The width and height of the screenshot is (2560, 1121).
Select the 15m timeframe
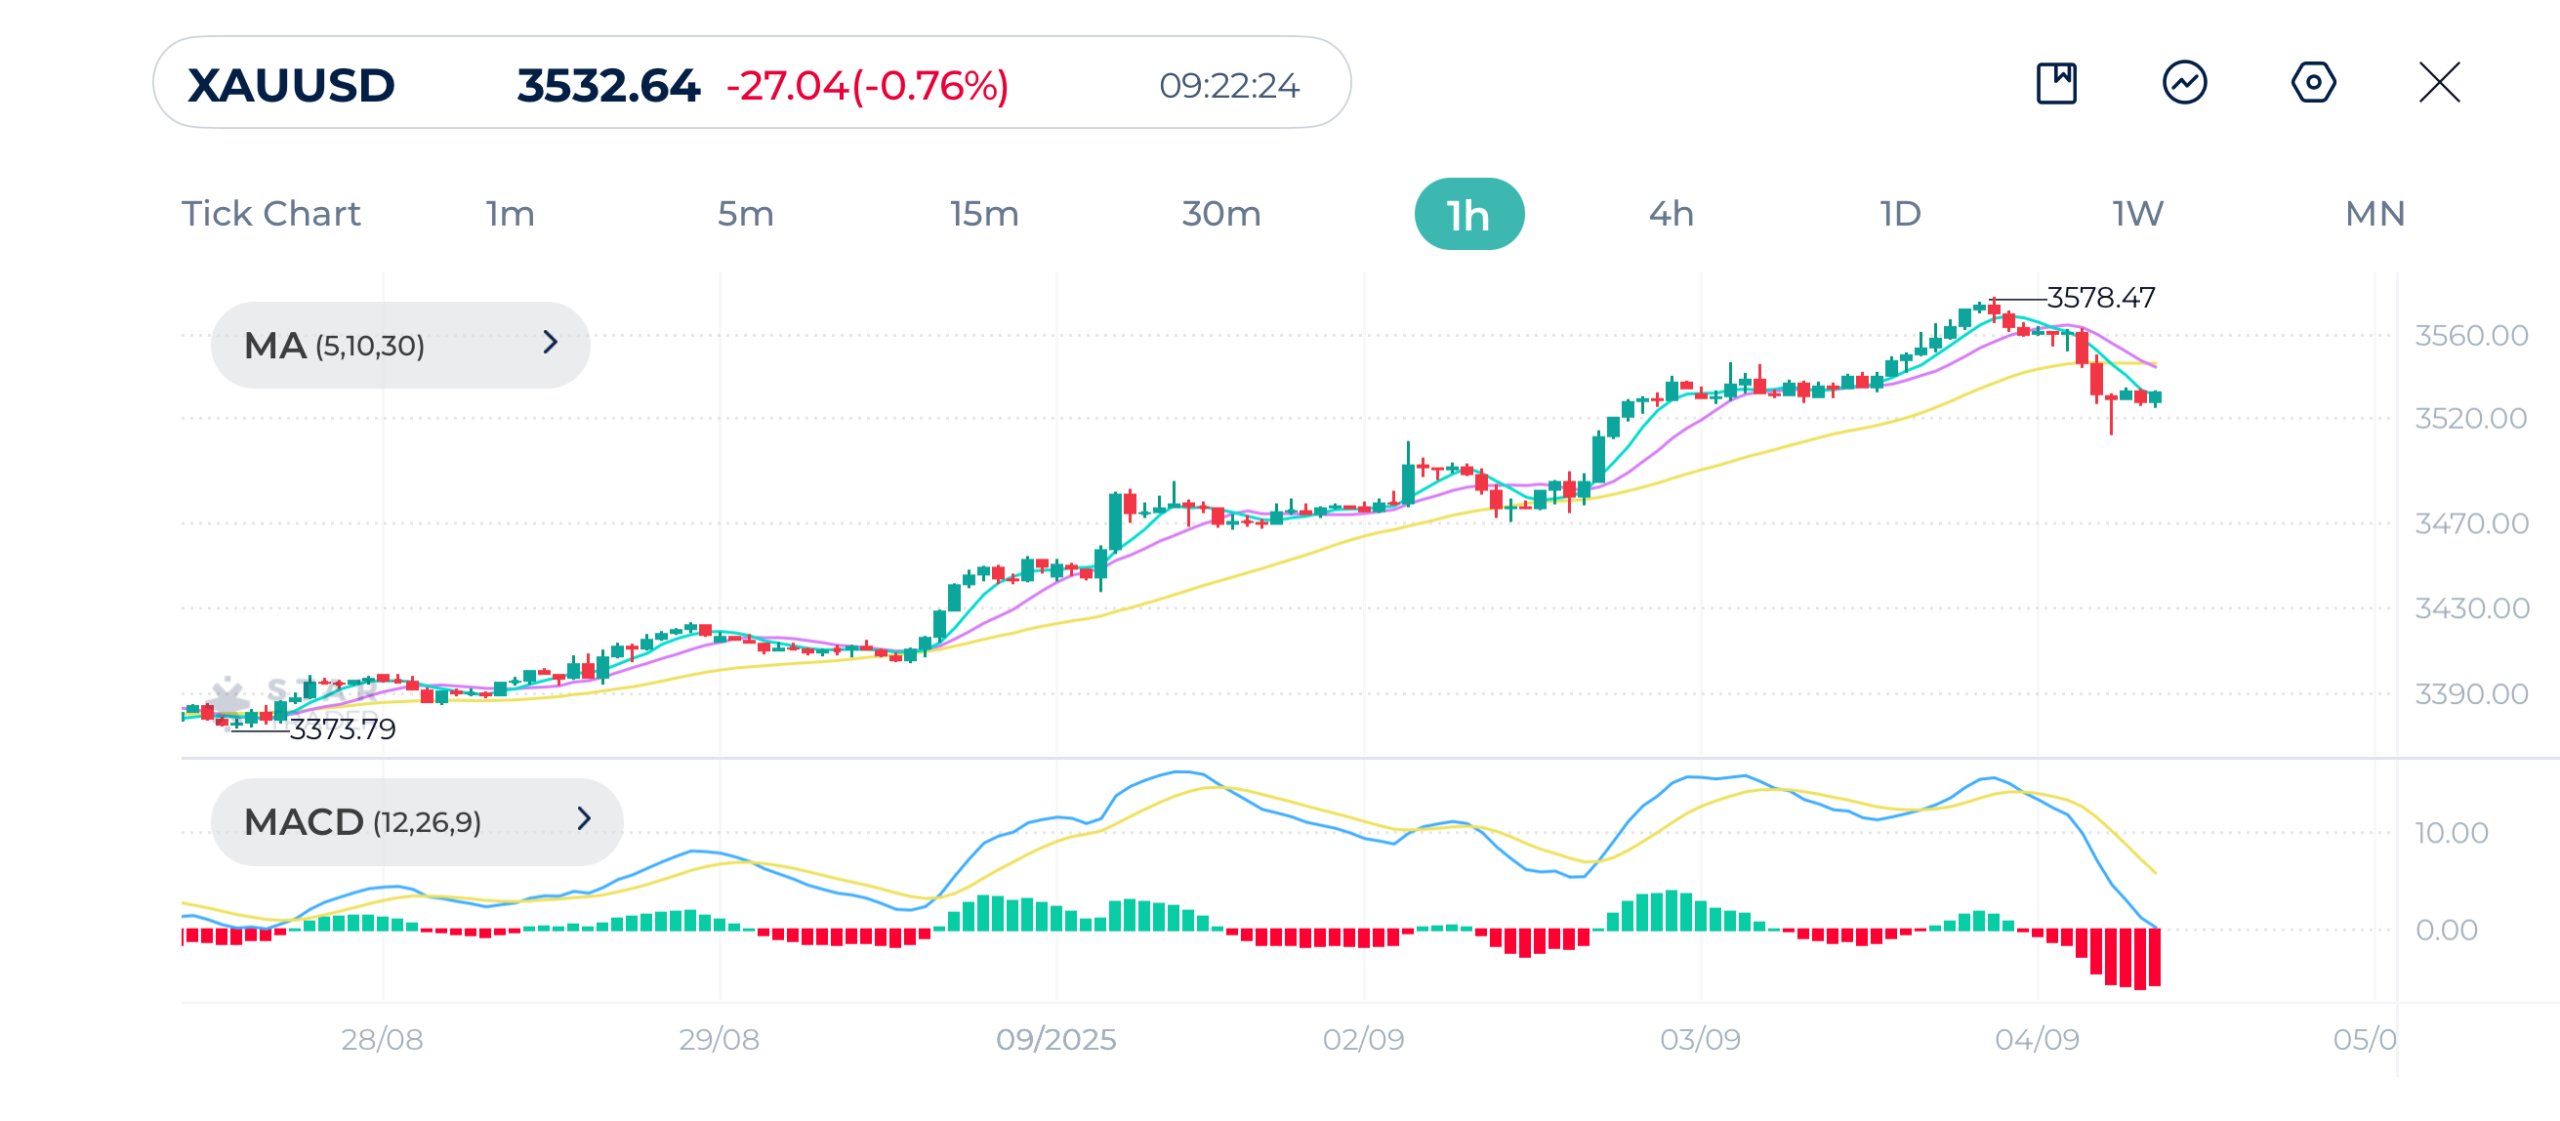click(x=984, y=214)
